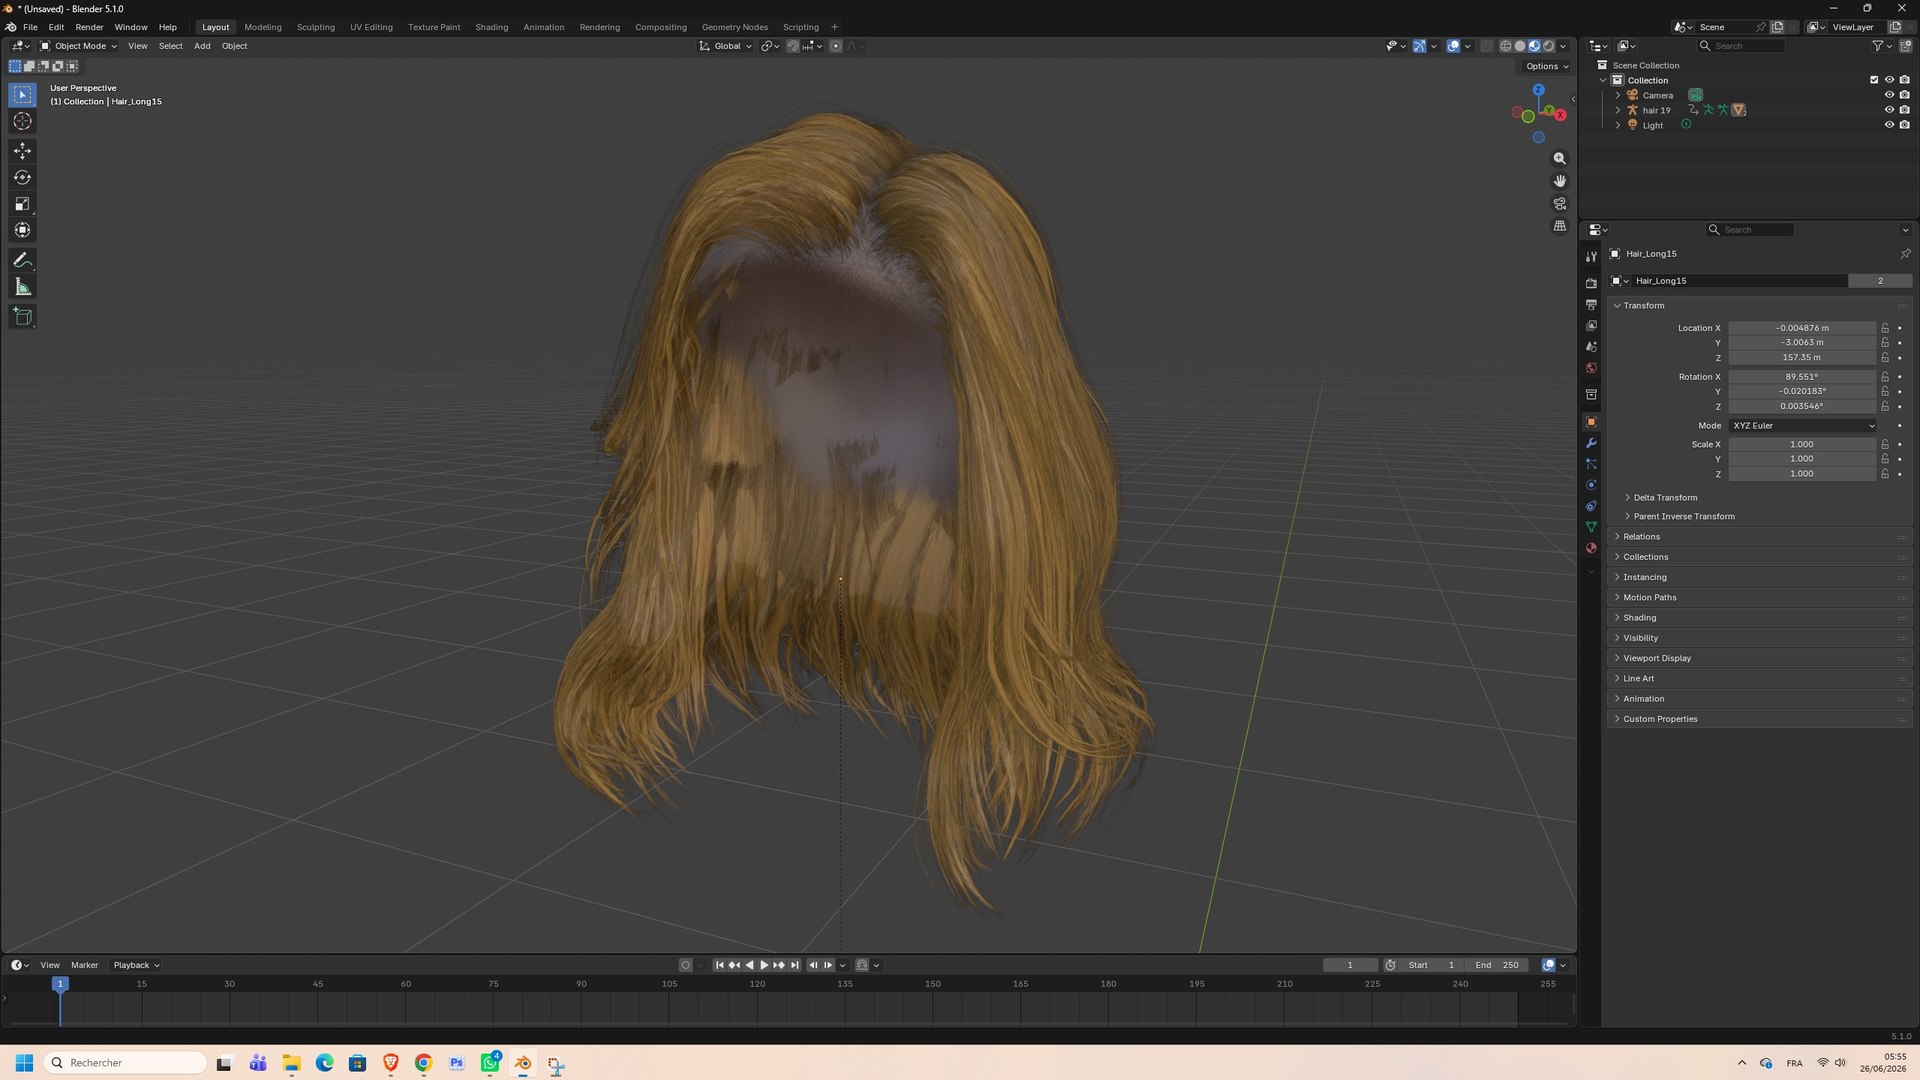Open the Material properties tab
Screen dimensions: 1920x1080
pos(1591,548)
